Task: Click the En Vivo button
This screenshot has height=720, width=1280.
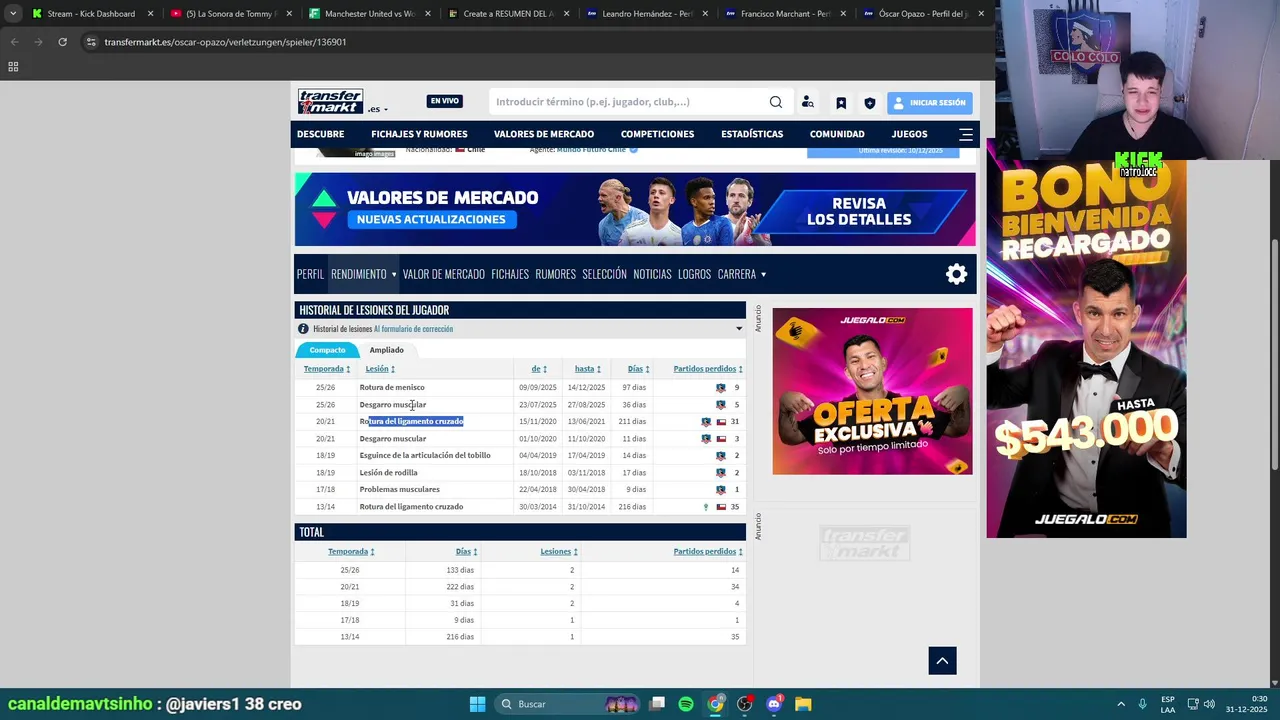Action: 445,101
